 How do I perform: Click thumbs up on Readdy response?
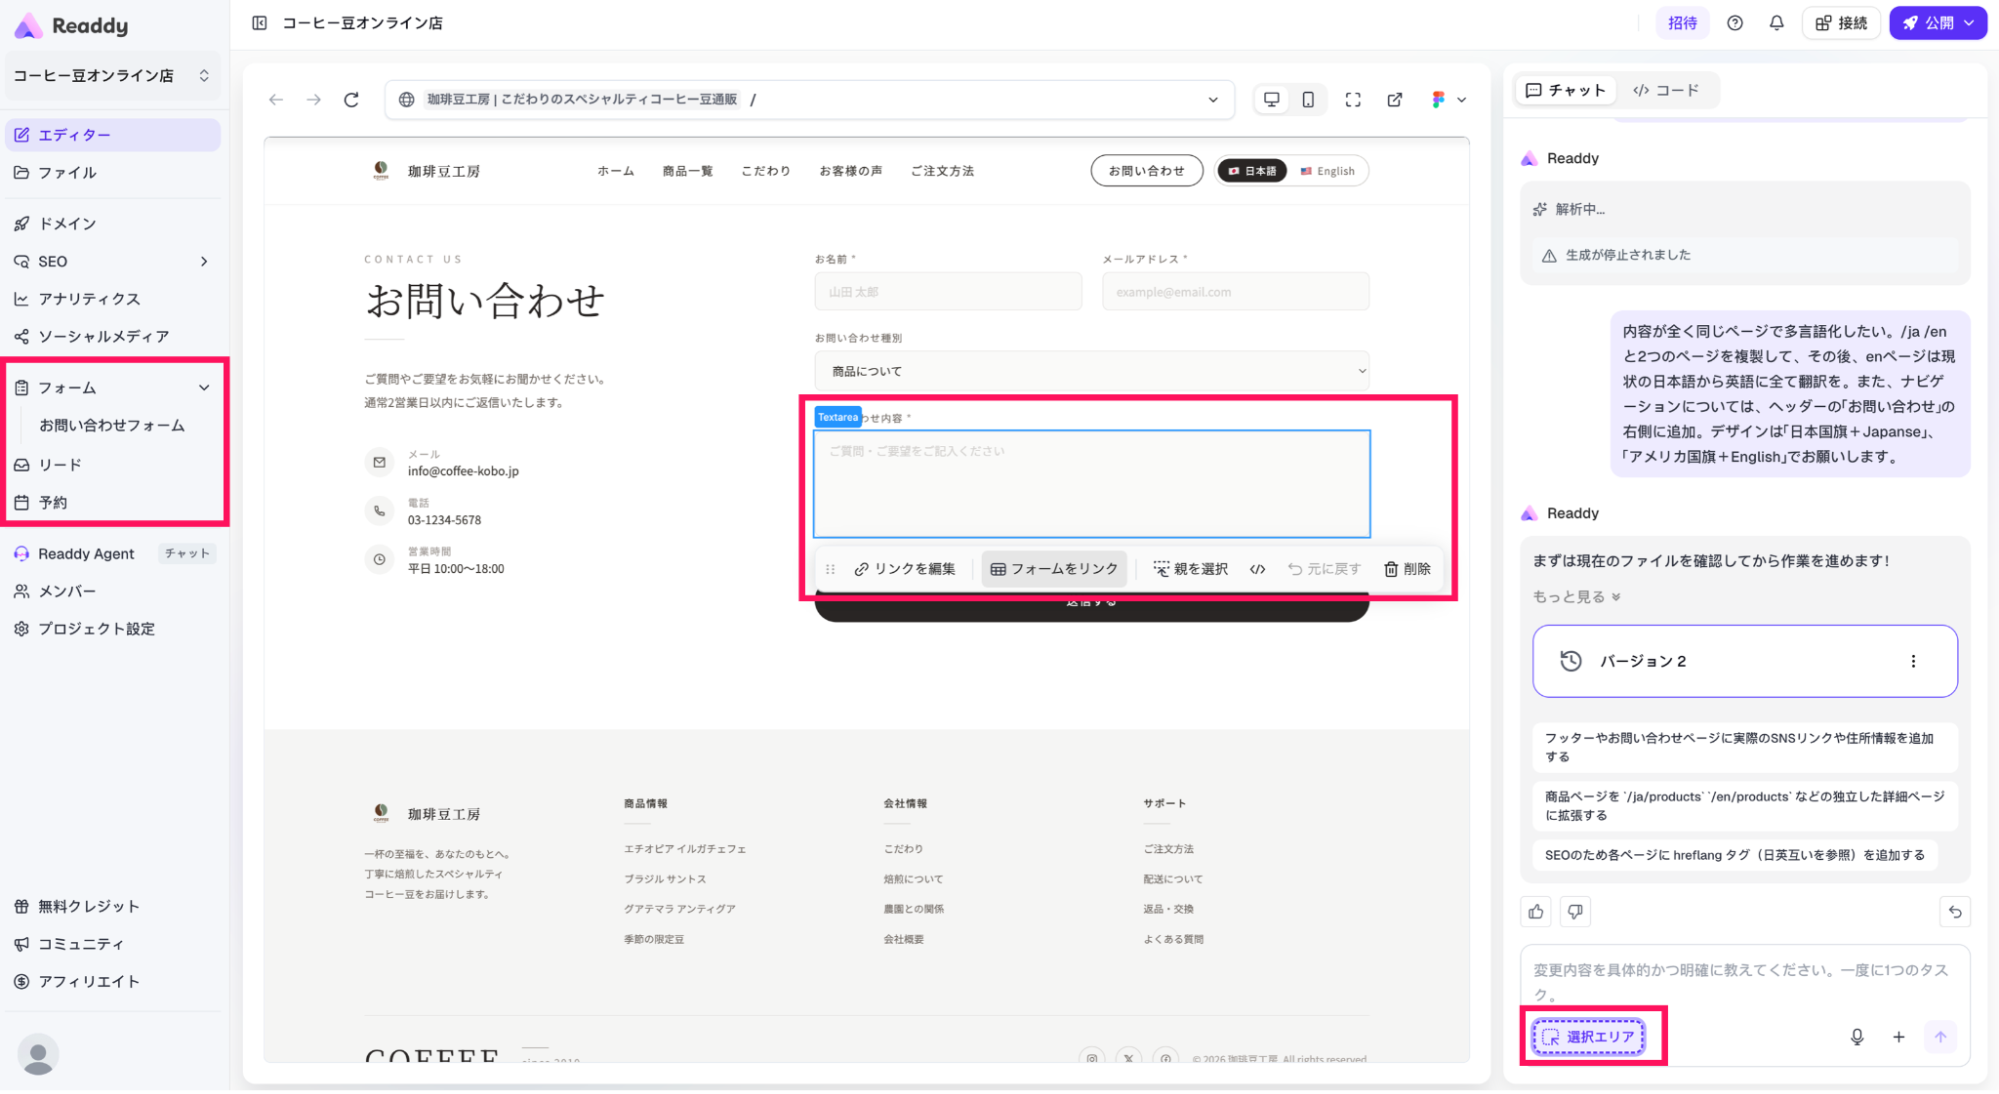[x=1536, y=911]
